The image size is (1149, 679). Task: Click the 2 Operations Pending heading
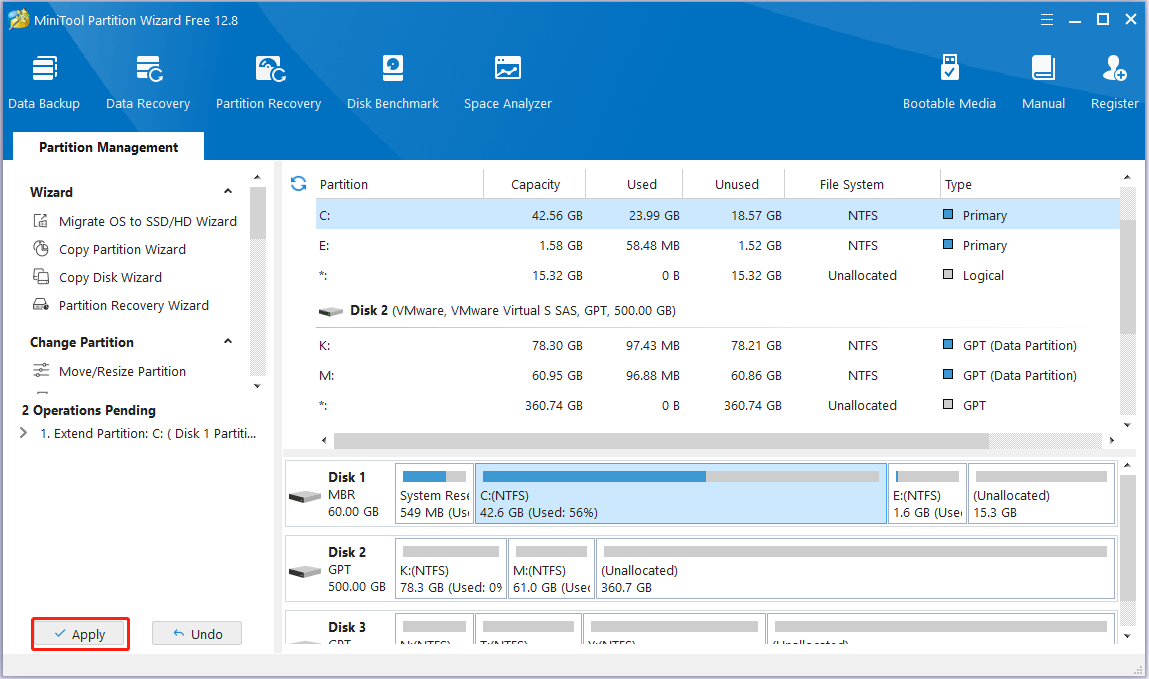coord(89,410)
